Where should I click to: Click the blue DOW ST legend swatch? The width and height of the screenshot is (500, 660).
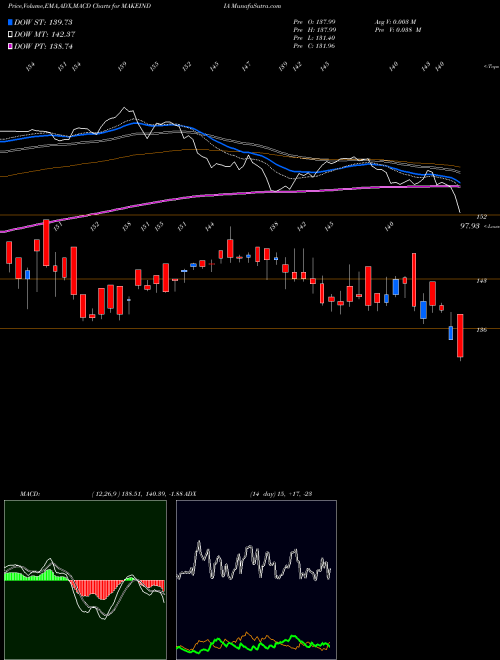coord(10,22)
